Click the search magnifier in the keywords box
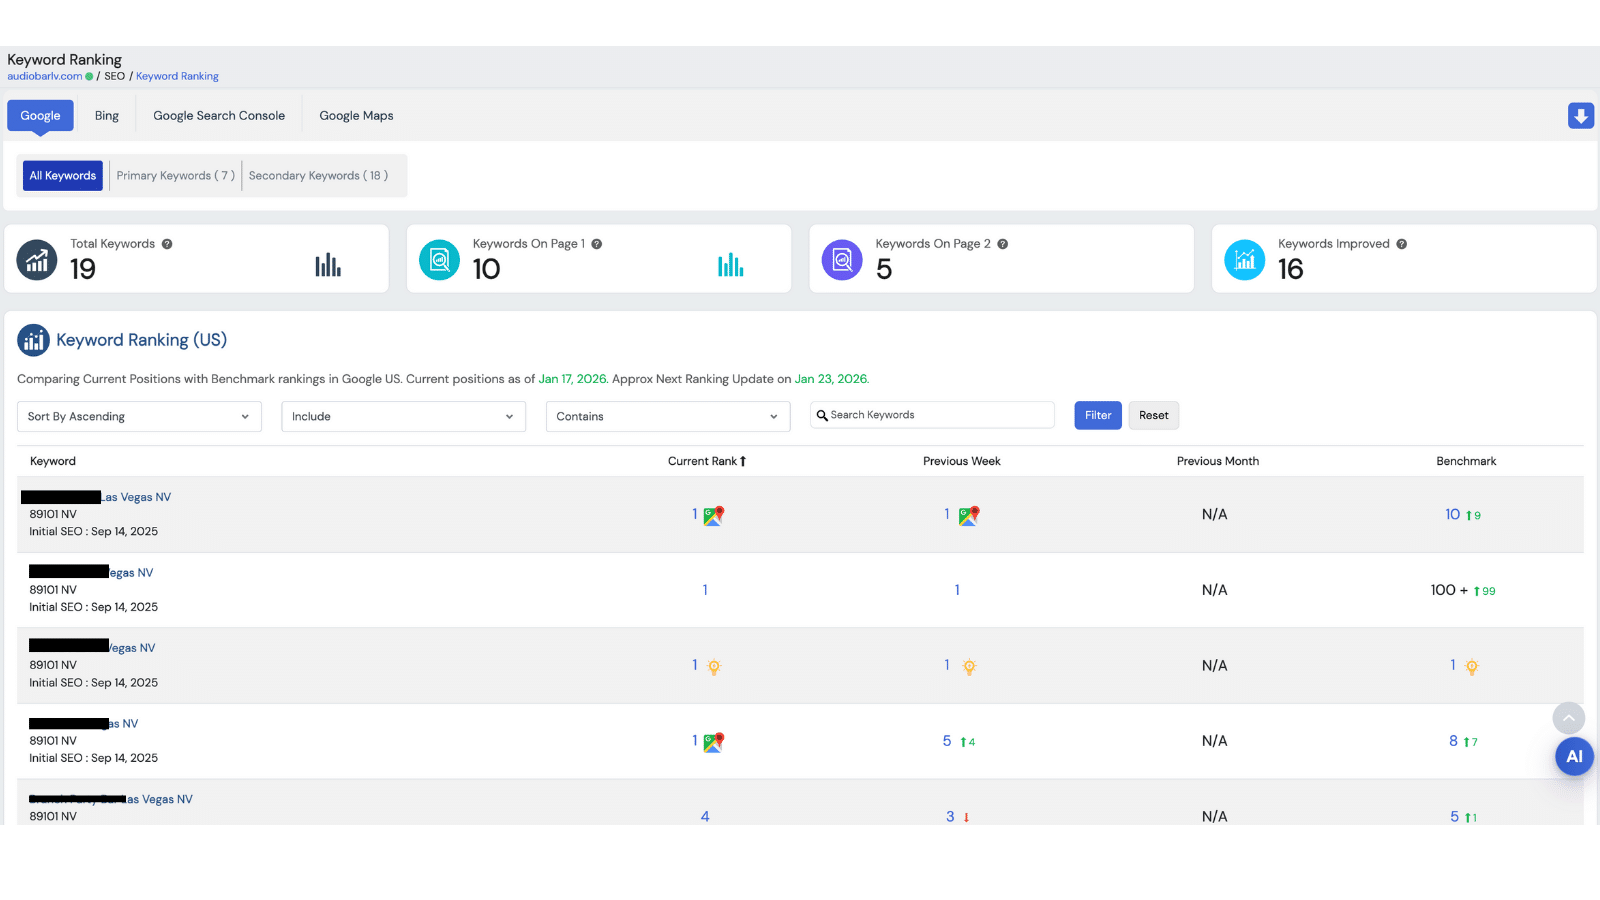This screenshot has width=1600, height=900. (822, 416)
